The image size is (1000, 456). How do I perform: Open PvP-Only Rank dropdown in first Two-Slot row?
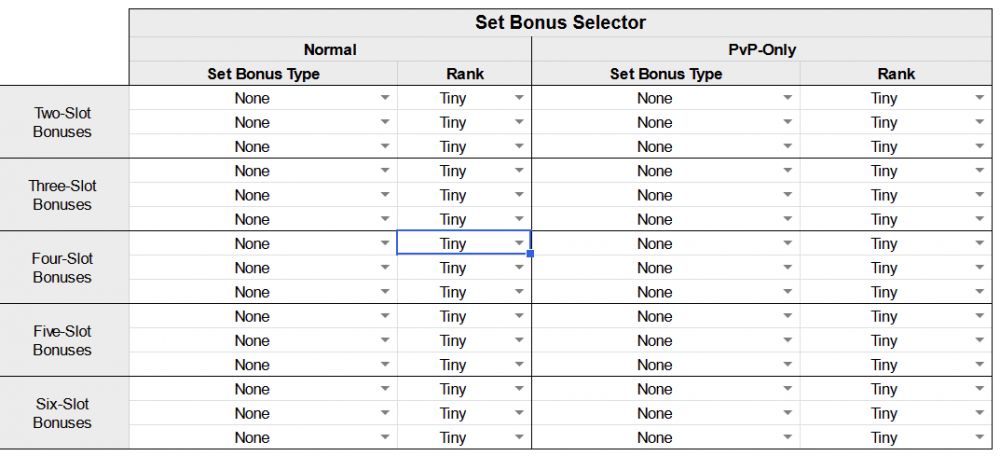pos(979,98)
